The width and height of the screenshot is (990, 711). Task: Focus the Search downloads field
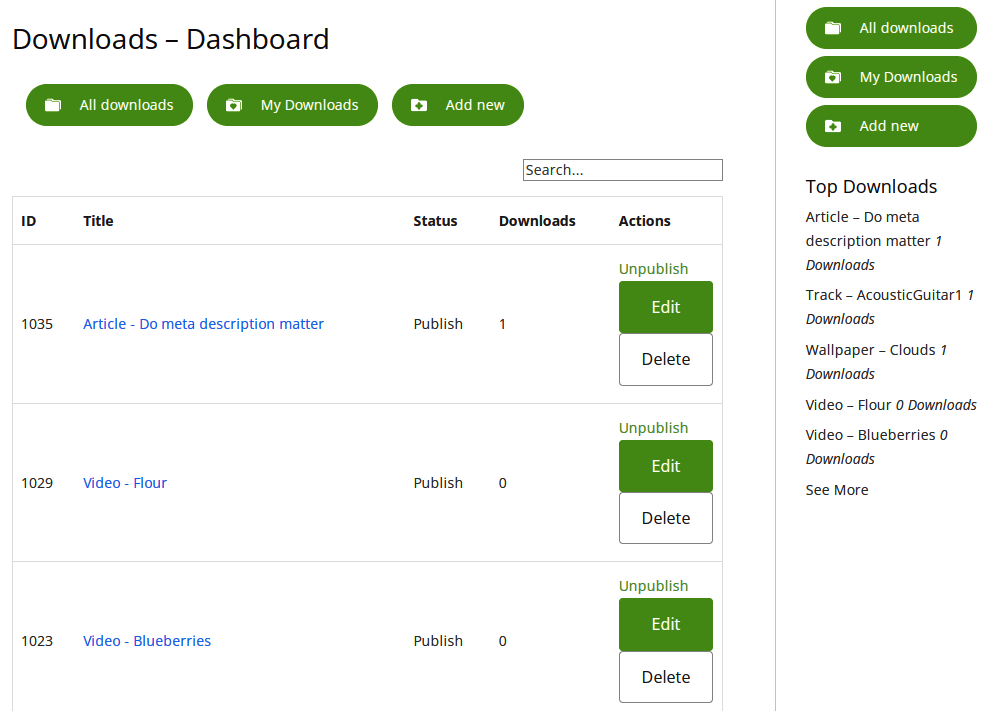[622, 170]
